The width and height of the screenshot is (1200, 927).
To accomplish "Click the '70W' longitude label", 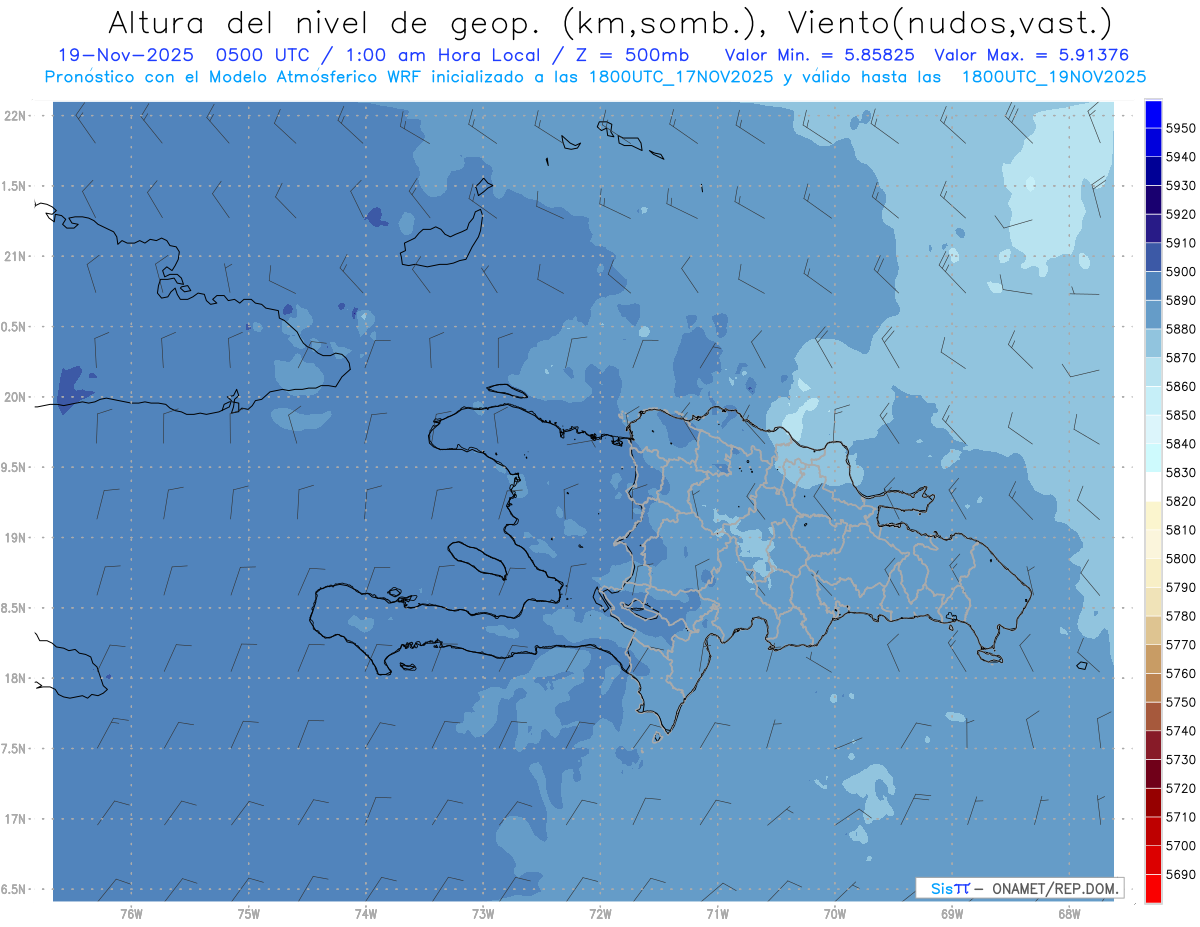I will 835,913.
